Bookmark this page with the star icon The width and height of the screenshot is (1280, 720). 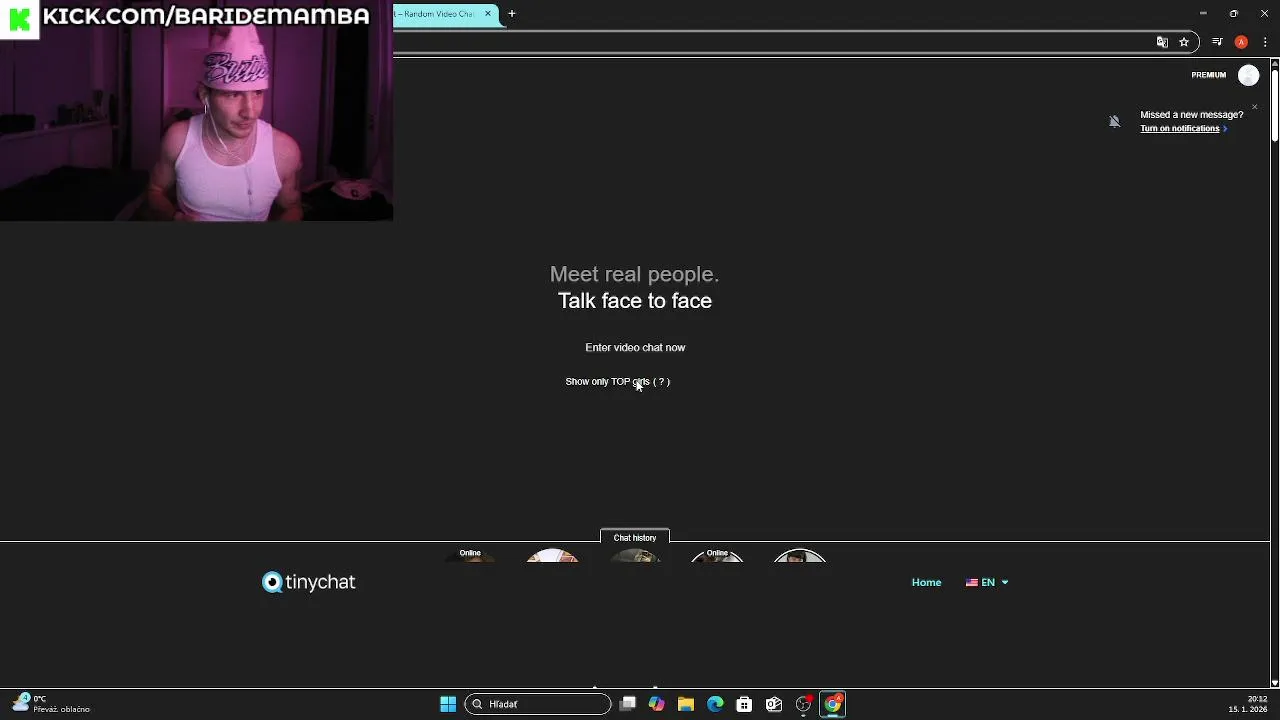[x=1184, y=42]
